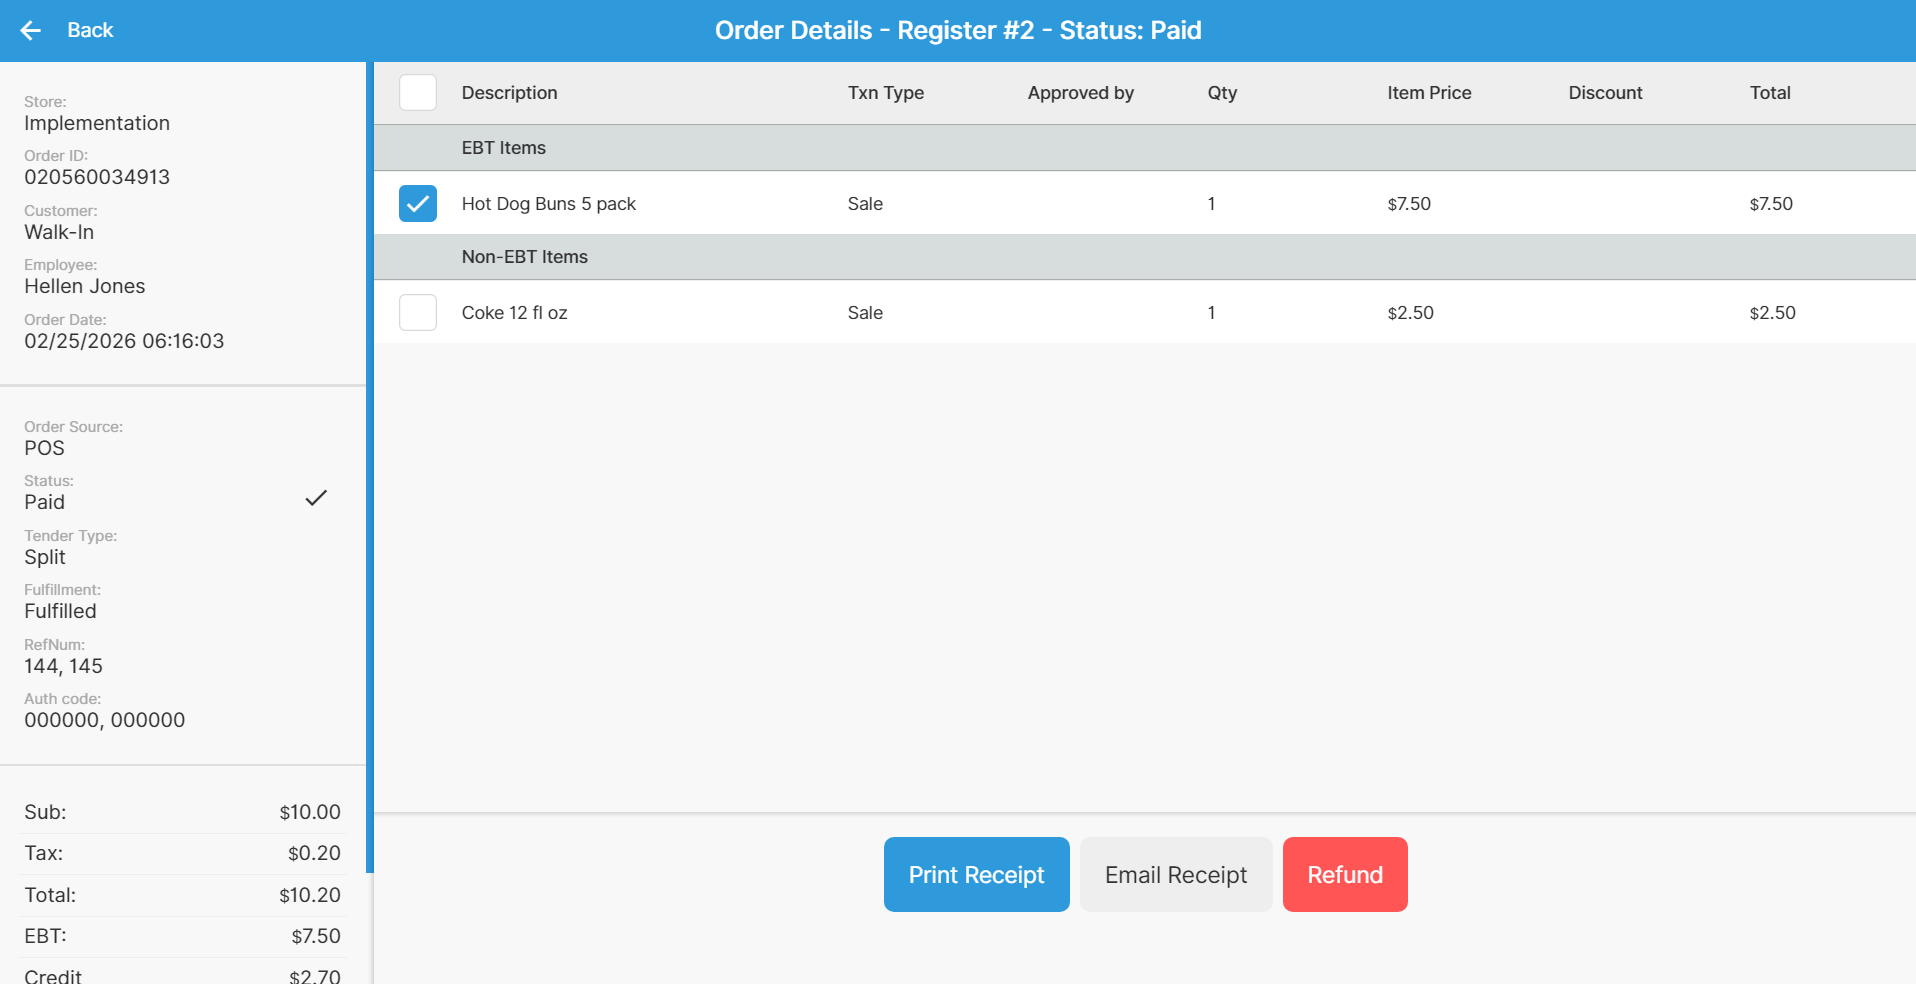Select the Approved by column header
Image resolution: width=1916 pixels, height=984 pixels.
[x=1080, y=93]
